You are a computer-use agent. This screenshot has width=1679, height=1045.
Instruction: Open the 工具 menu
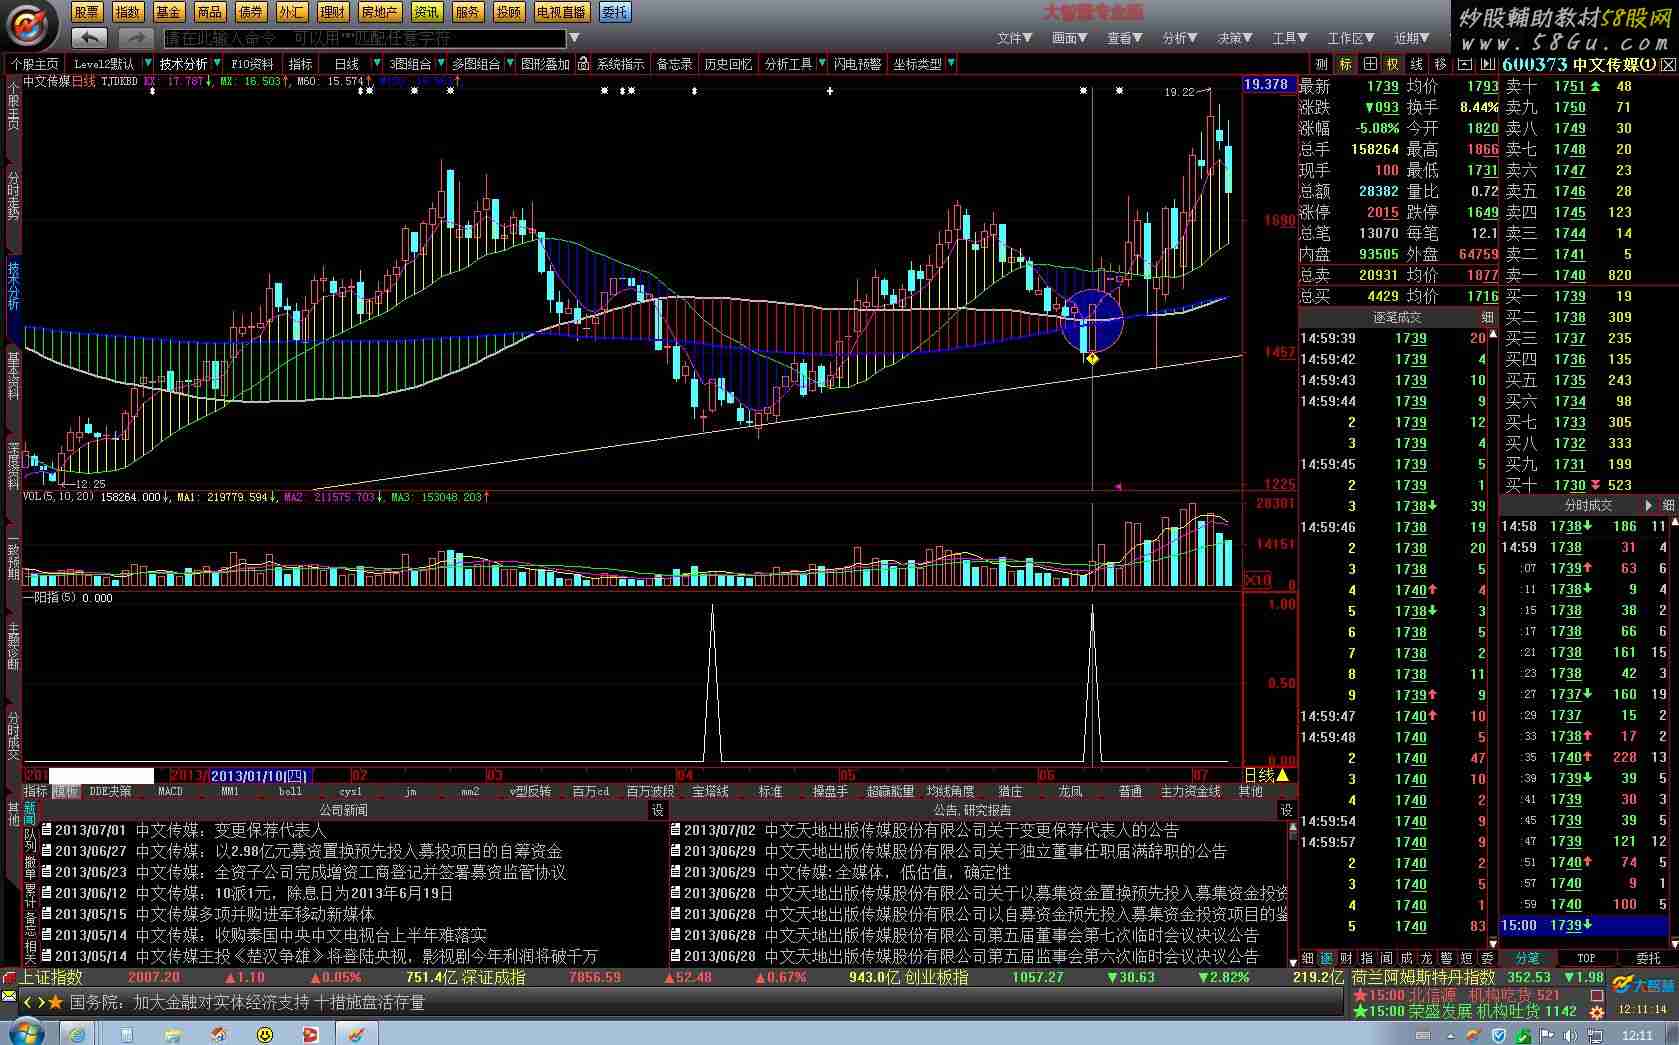(1288, 38)
